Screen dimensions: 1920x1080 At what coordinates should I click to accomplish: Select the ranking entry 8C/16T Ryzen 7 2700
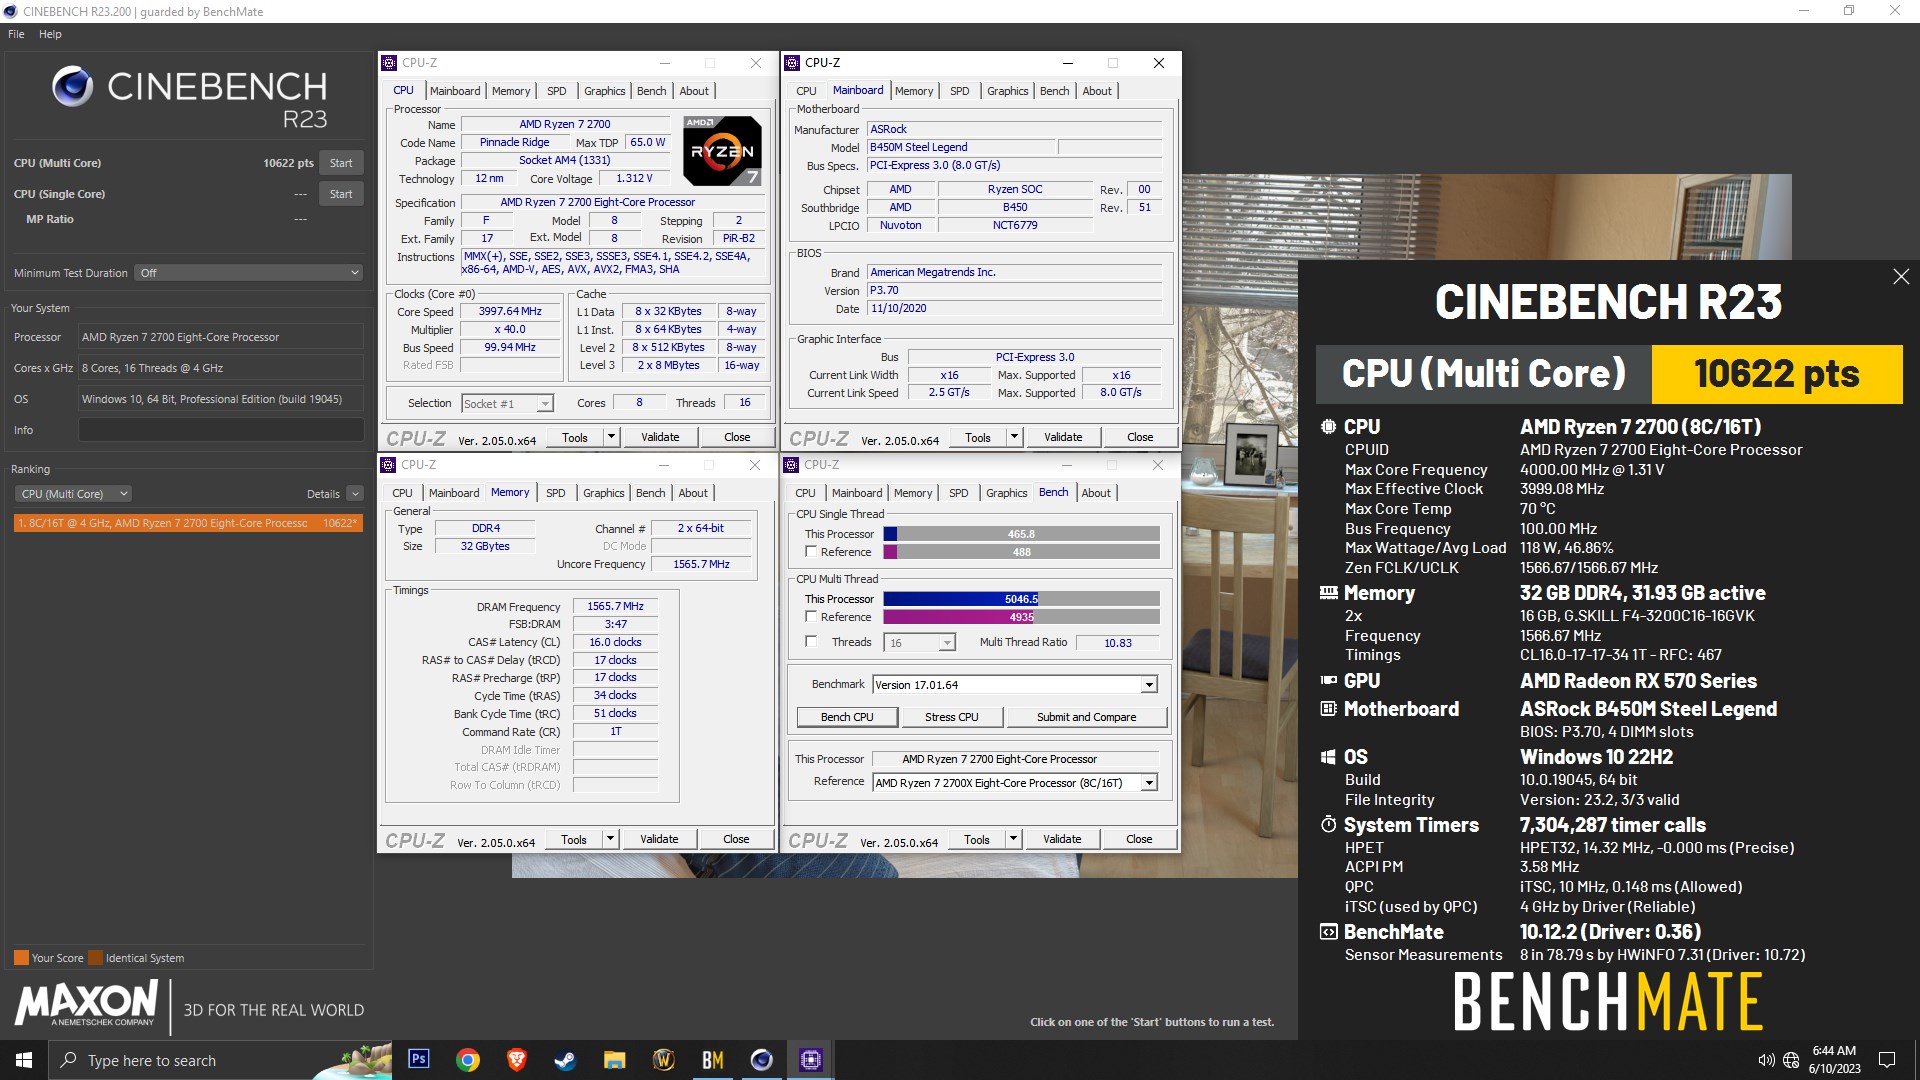click(188, 523)
